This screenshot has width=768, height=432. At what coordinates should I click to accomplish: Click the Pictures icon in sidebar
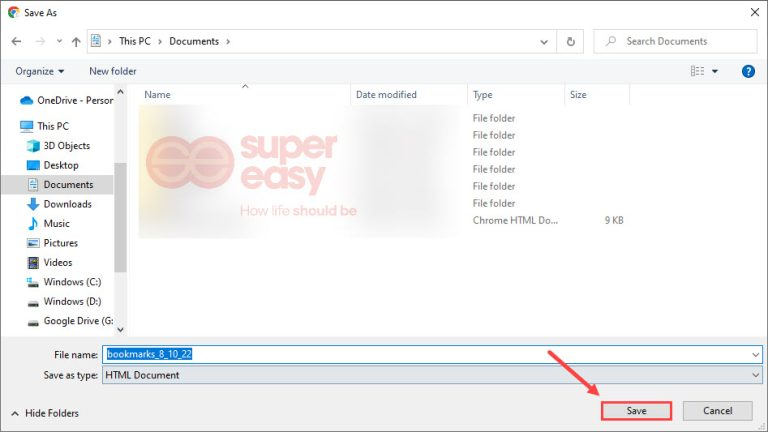click(33, 243)
